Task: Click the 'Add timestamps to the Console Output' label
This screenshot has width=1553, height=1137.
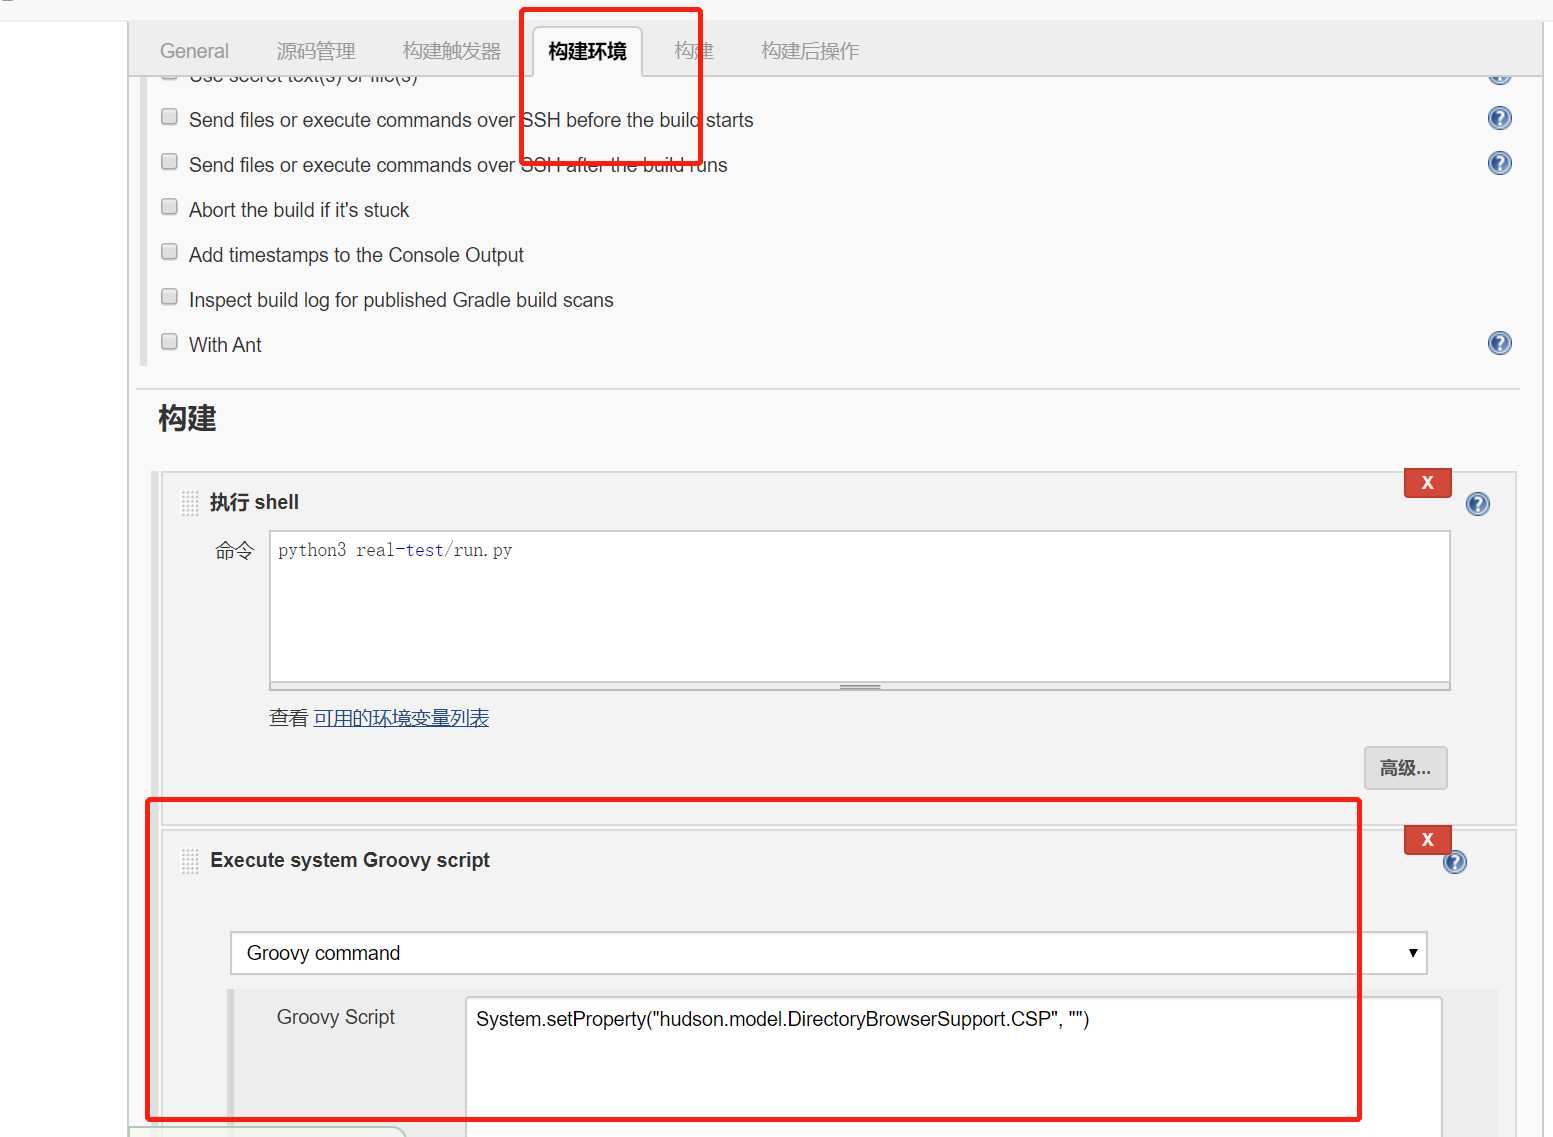Action: pos(356,255)
